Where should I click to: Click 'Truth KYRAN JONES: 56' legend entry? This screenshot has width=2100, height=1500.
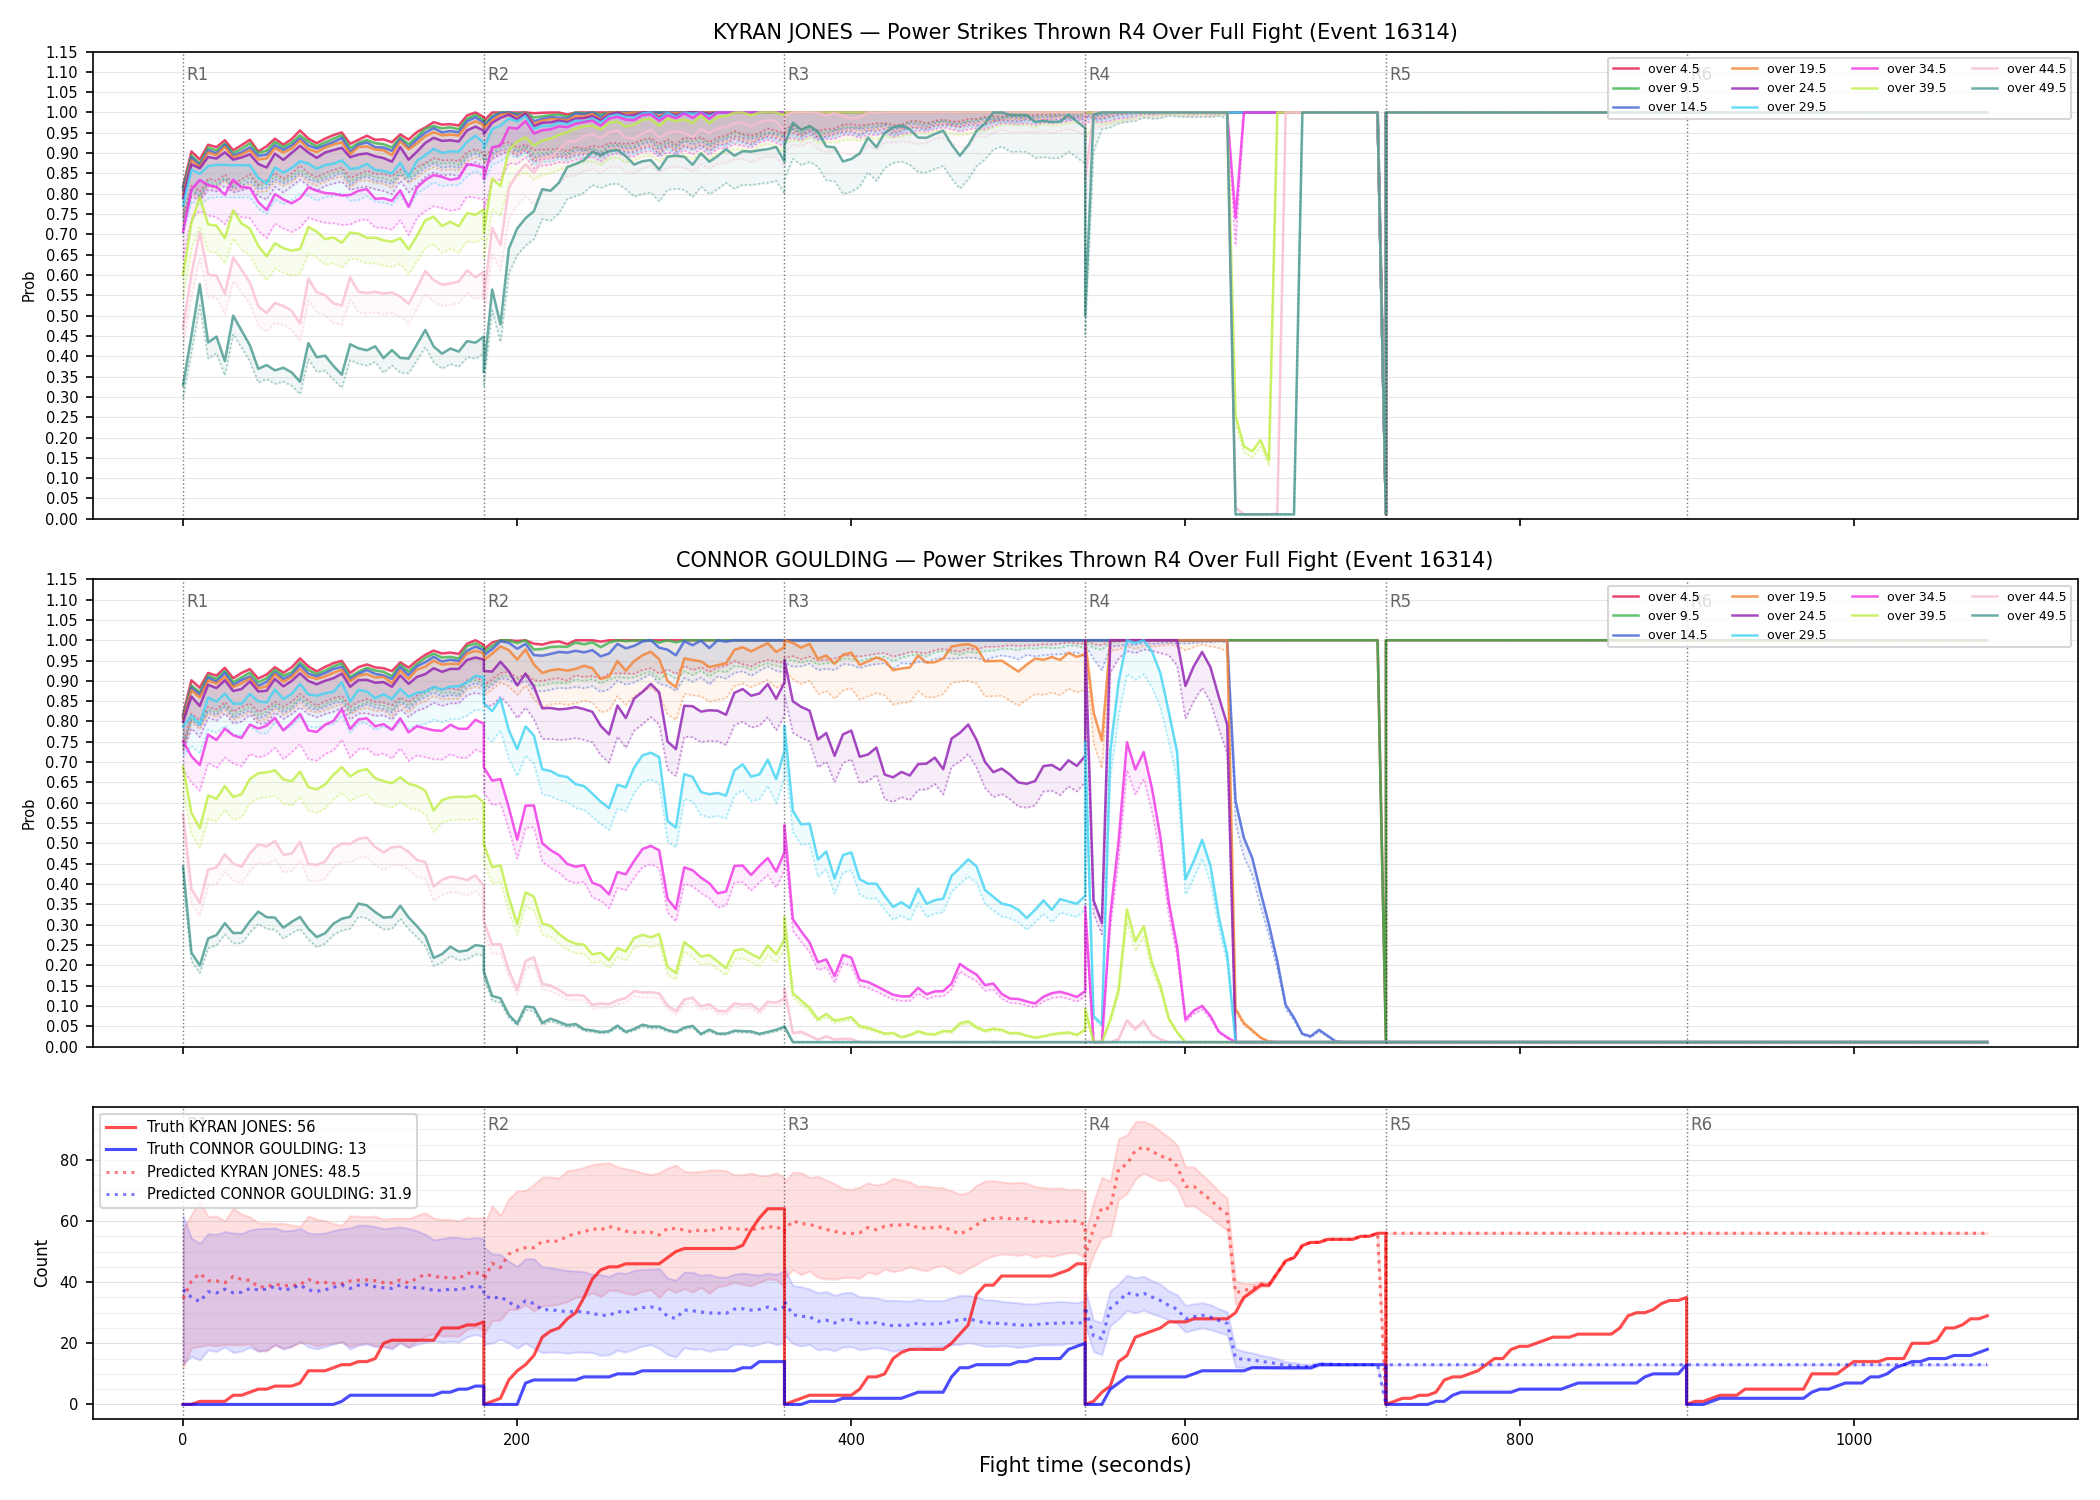(x=211, y=1127)
